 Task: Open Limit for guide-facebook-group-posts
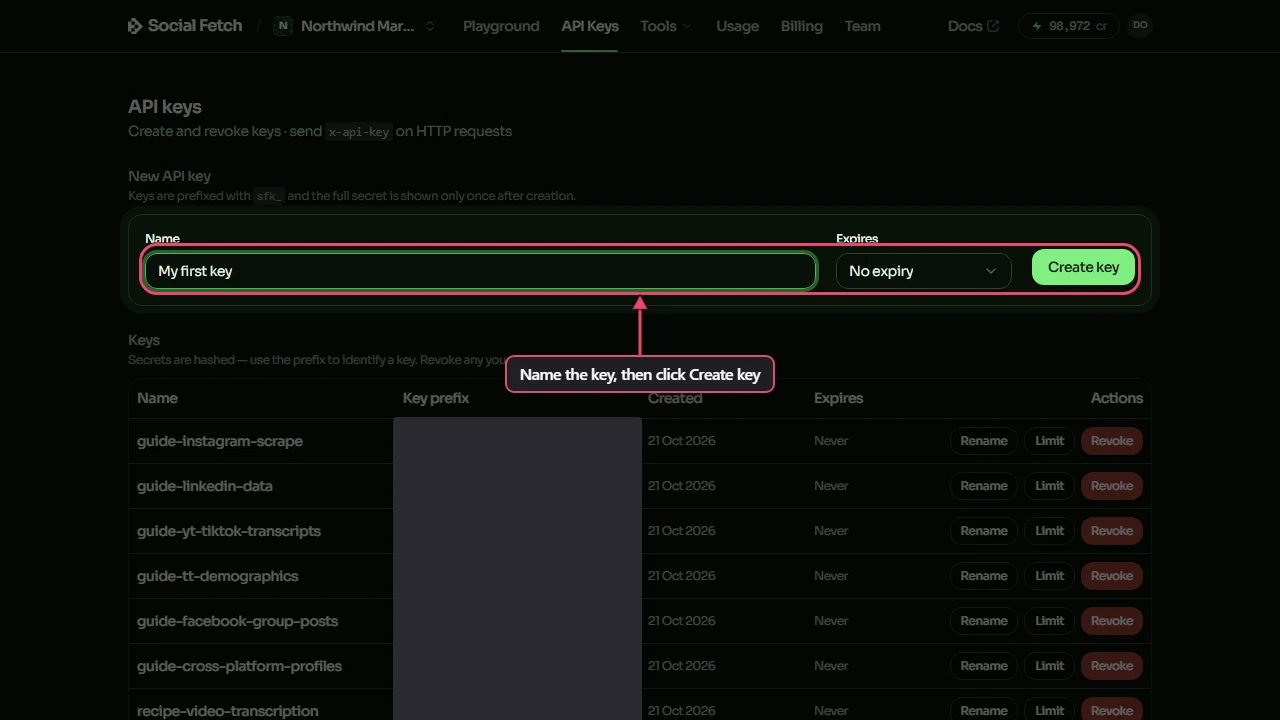[x=1050, y=621]
